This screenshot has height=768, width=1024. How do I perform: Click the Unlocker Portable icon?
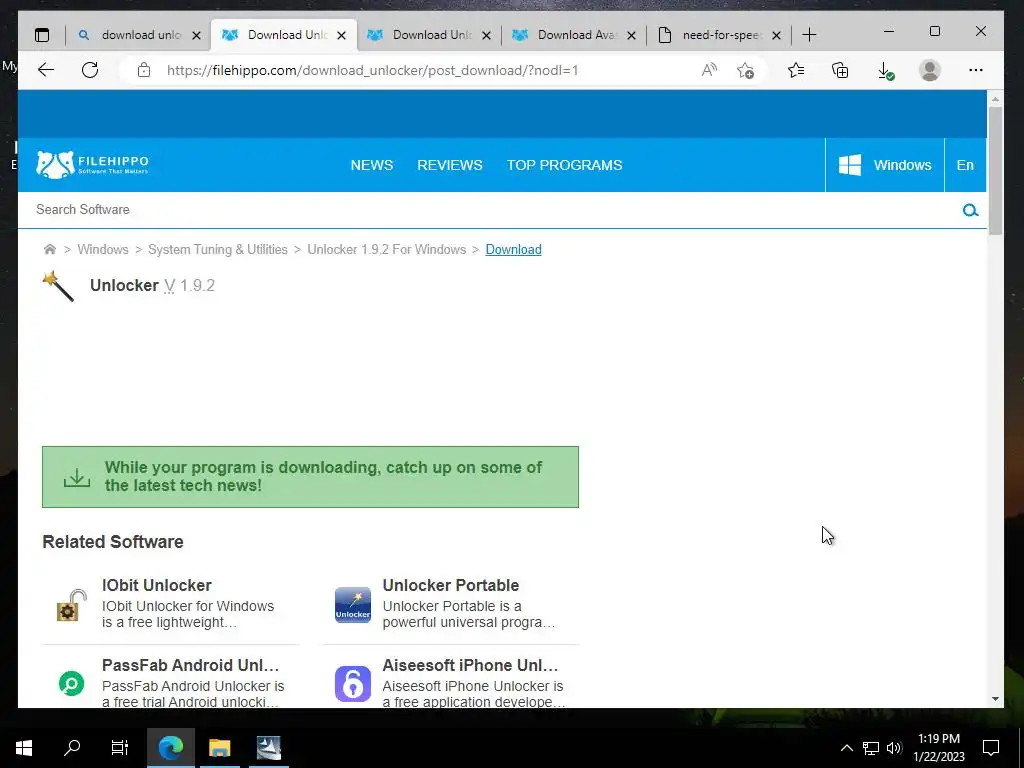pos(353,605)
